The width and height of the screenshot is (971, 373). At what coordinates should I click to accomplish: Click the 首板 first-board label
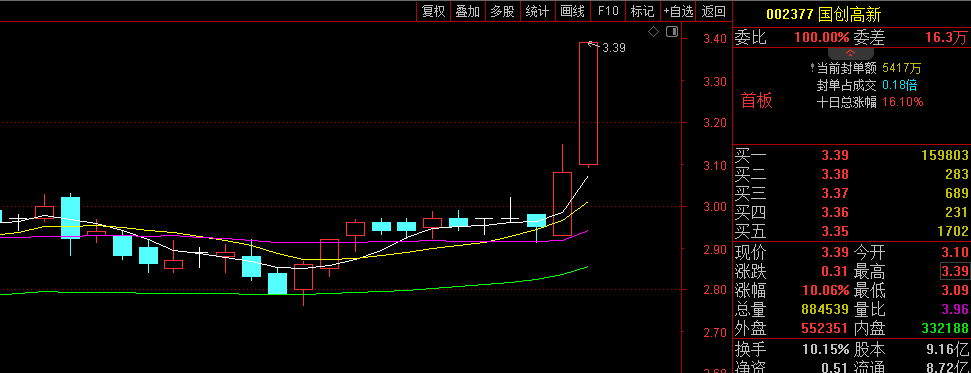pyautogui.click(x=757, y=101)
